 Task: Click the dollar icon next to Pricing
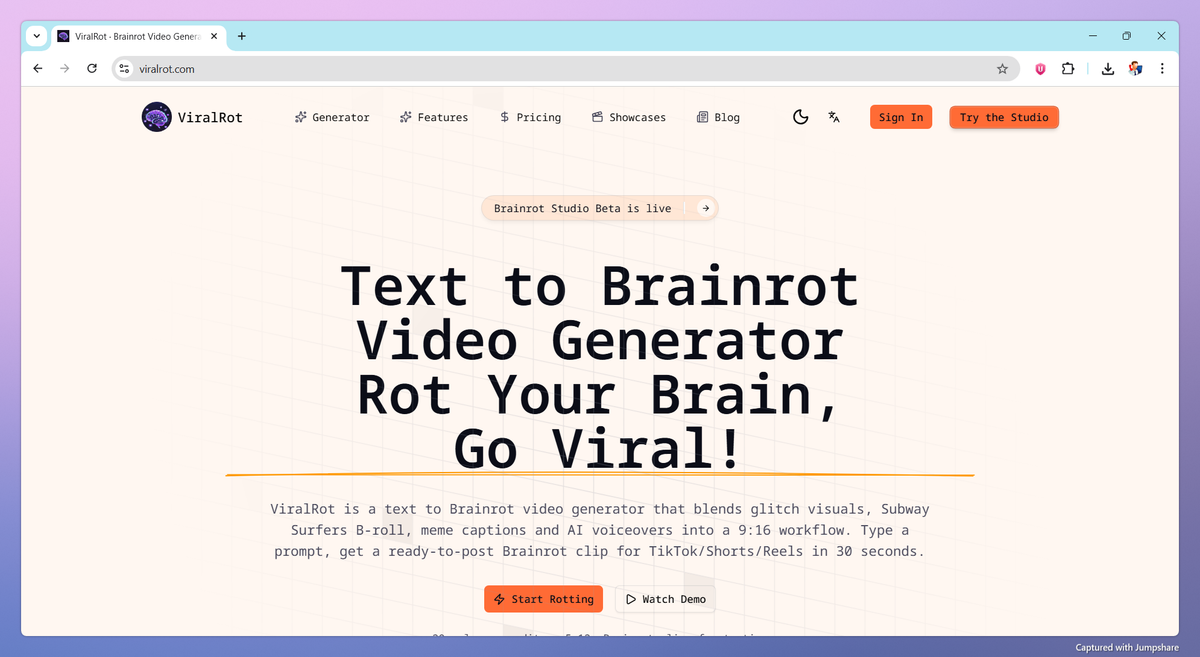point(503,117)
